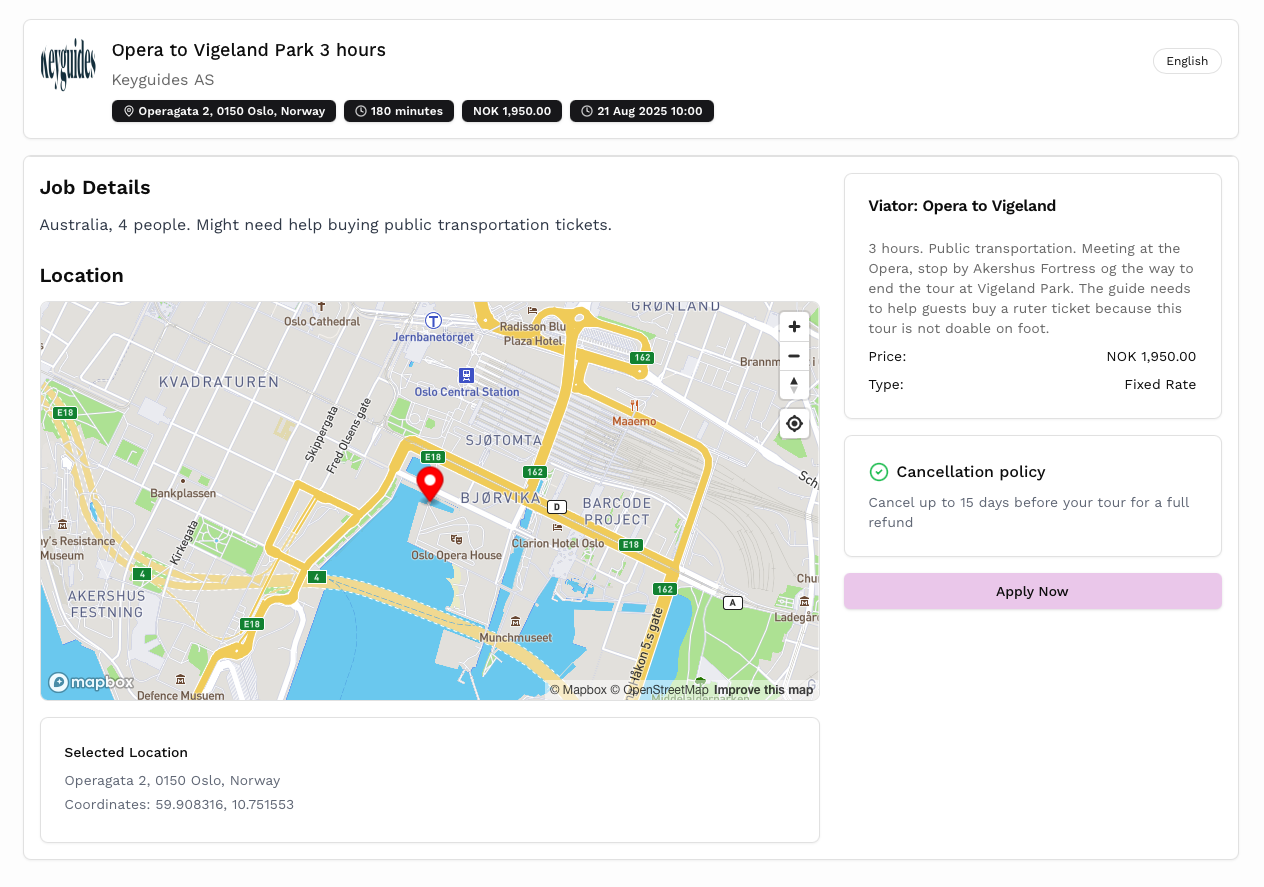Click the Skippergata street label on the map

pos(321,433)
